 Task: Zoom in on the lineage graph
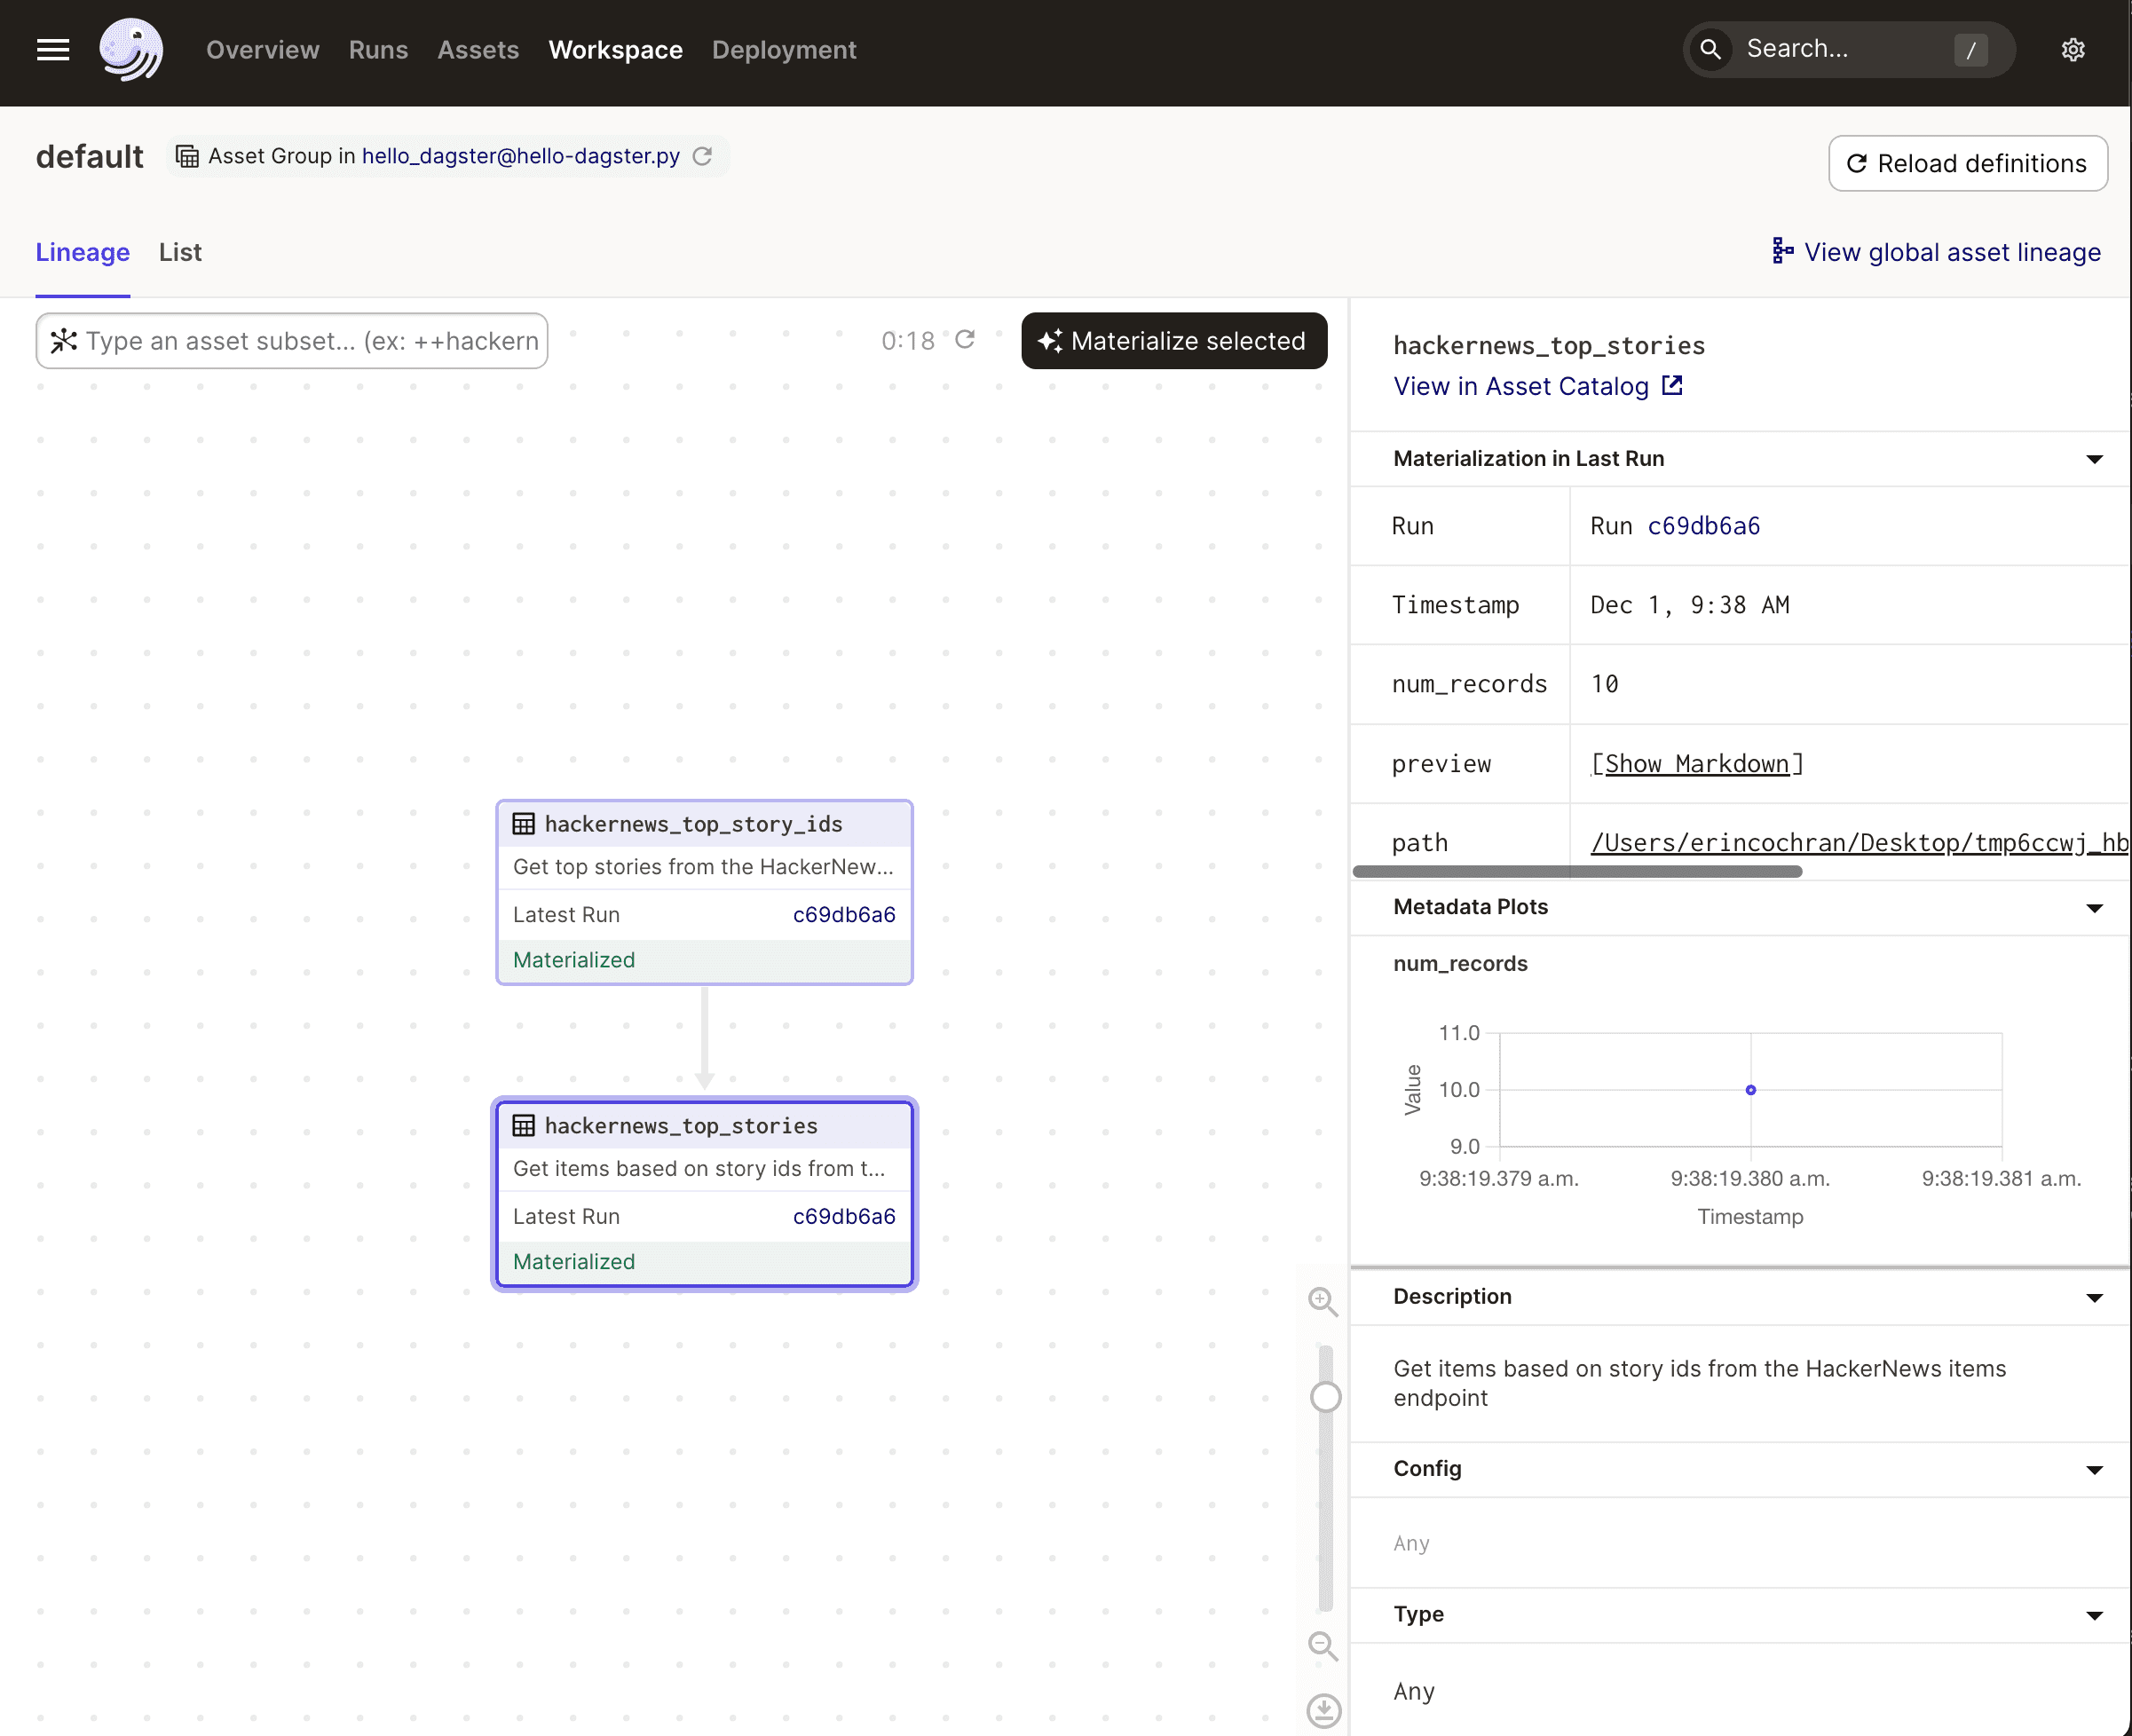tap(1322, 1302)
